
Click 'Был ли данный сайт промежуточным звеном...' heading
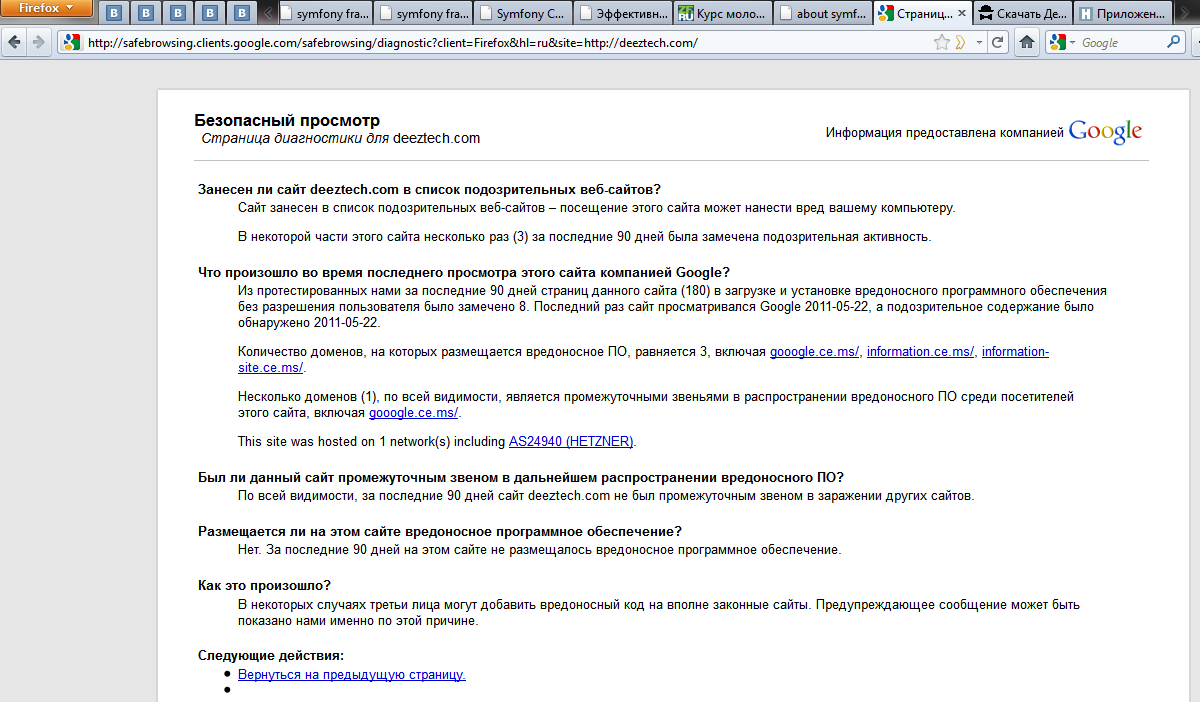[521, 477]
